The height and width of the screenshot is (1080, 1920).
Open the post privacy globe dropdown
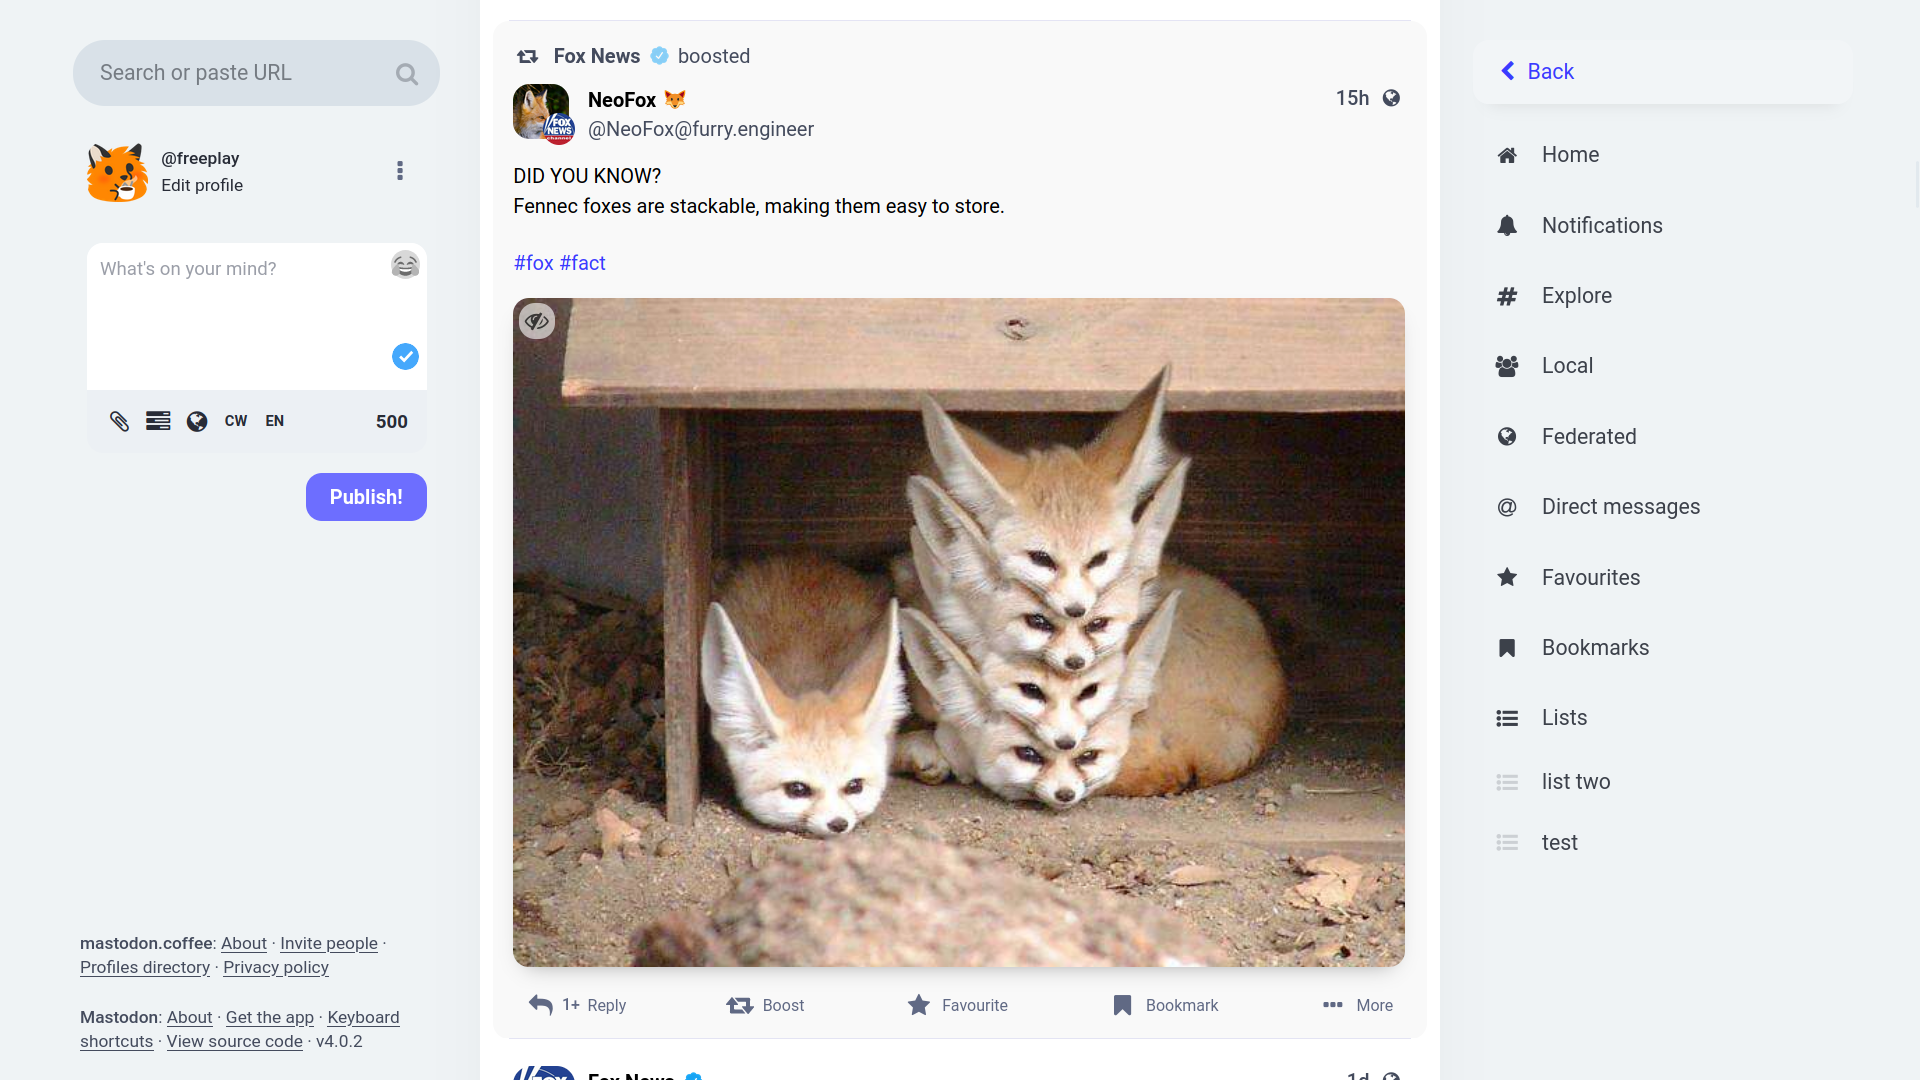tap(197, 421)
